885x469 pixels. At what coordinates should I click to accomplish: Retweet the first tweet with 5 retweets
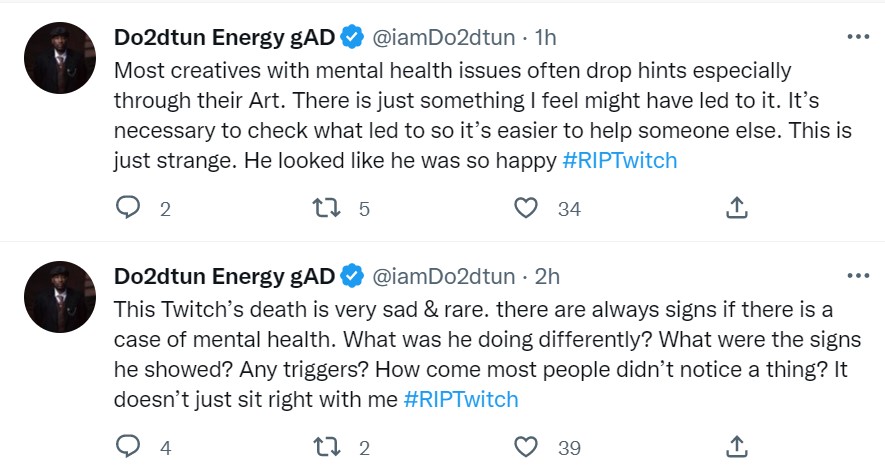point(327,208)
